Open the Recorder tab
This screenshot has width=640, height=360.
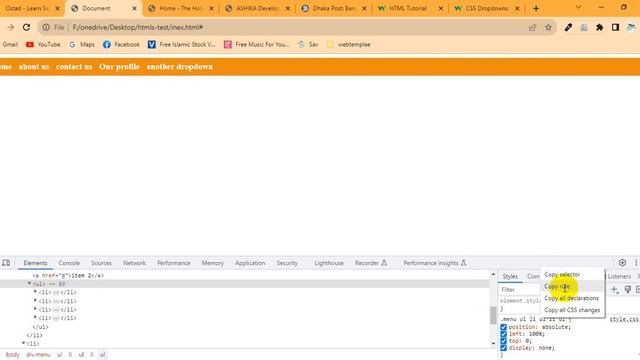coord(371,263)
